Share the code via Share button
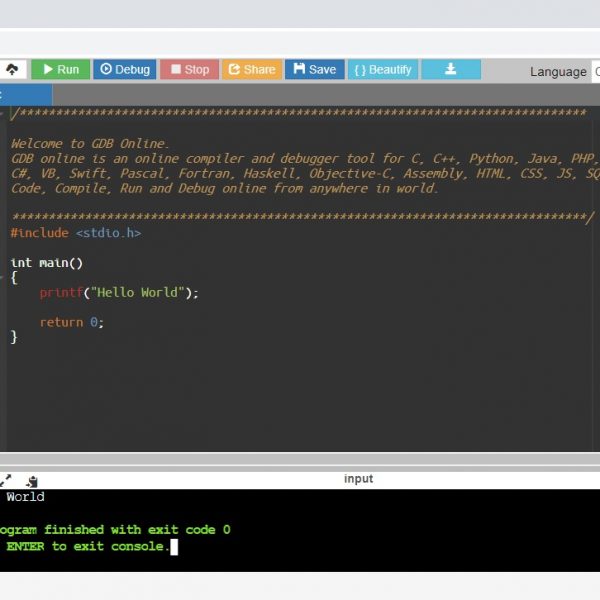This screenshot has height=600, width=600. pyautogui.click(x=251, y=69)
